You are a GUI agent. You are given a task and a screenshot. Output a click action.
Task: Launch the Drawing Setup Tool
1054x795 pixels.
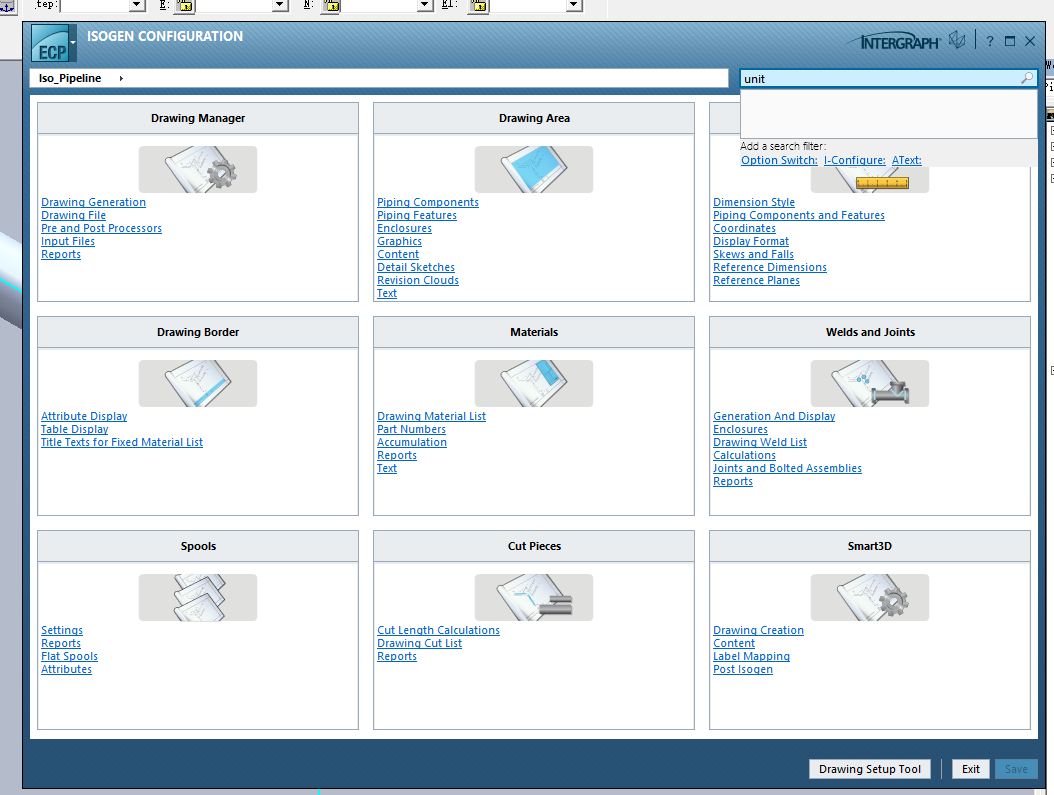[869, 769]
